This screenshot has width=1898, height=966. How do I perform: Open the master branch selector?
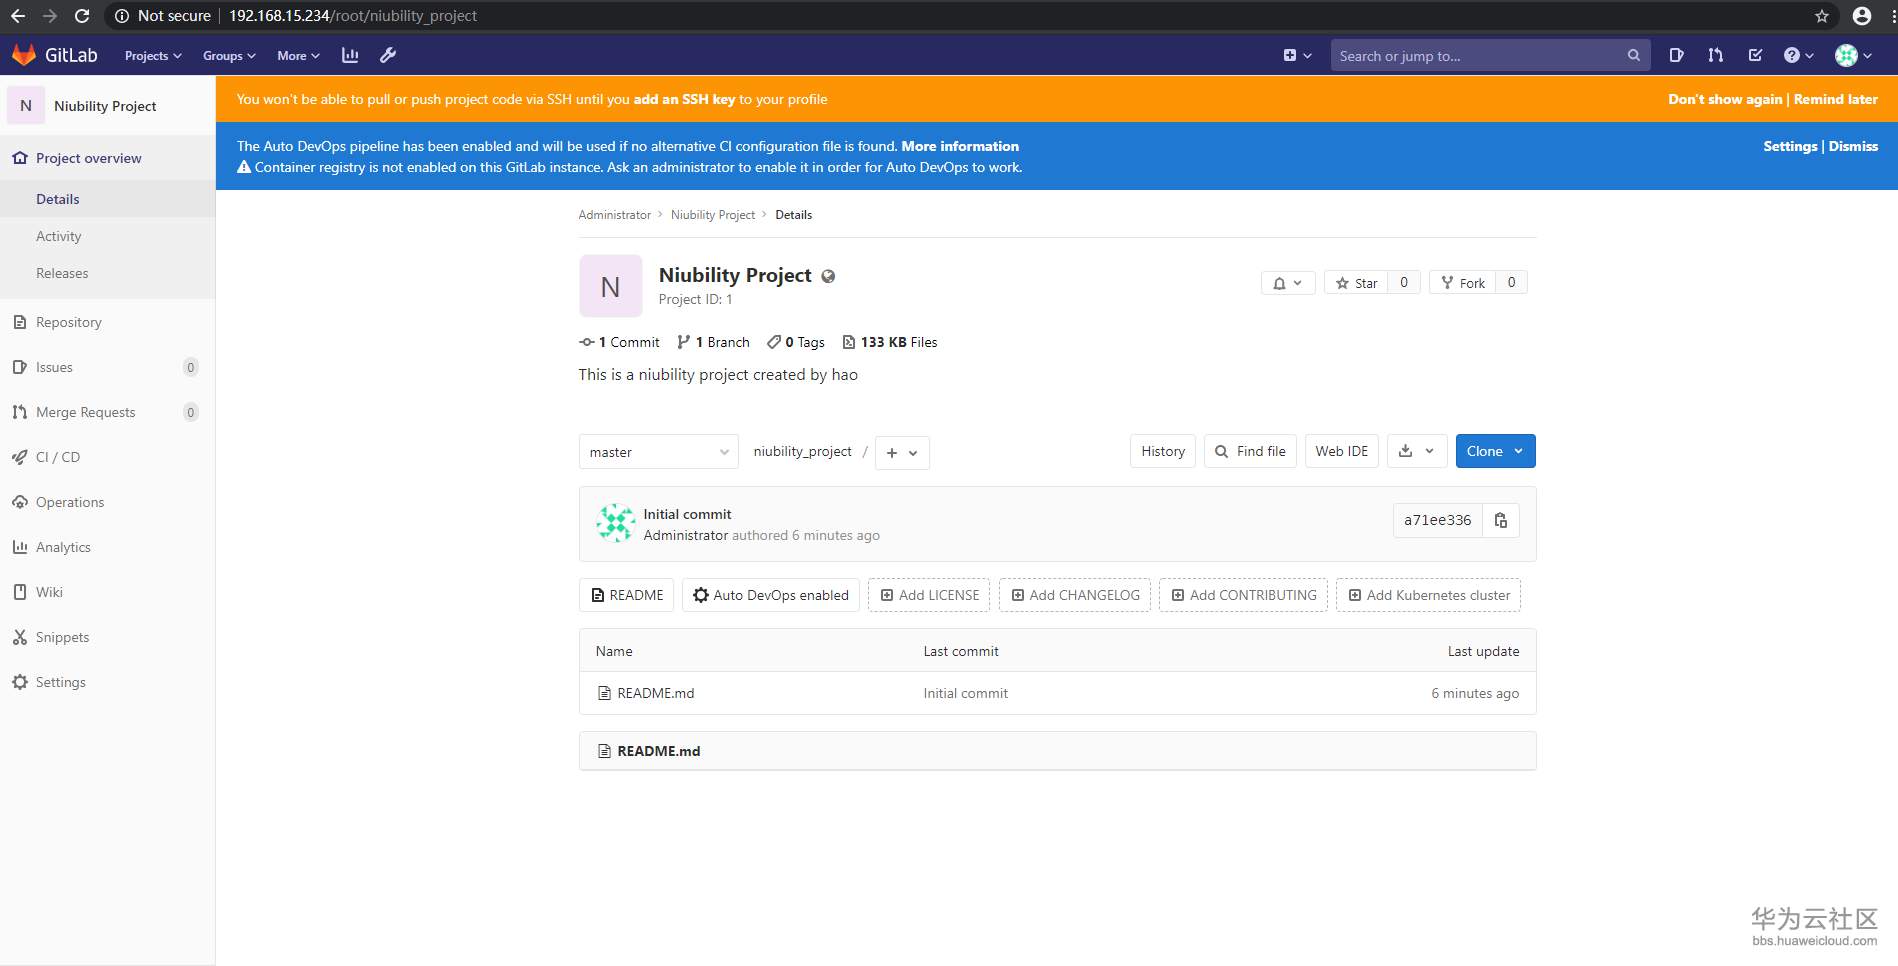[659, 452]
